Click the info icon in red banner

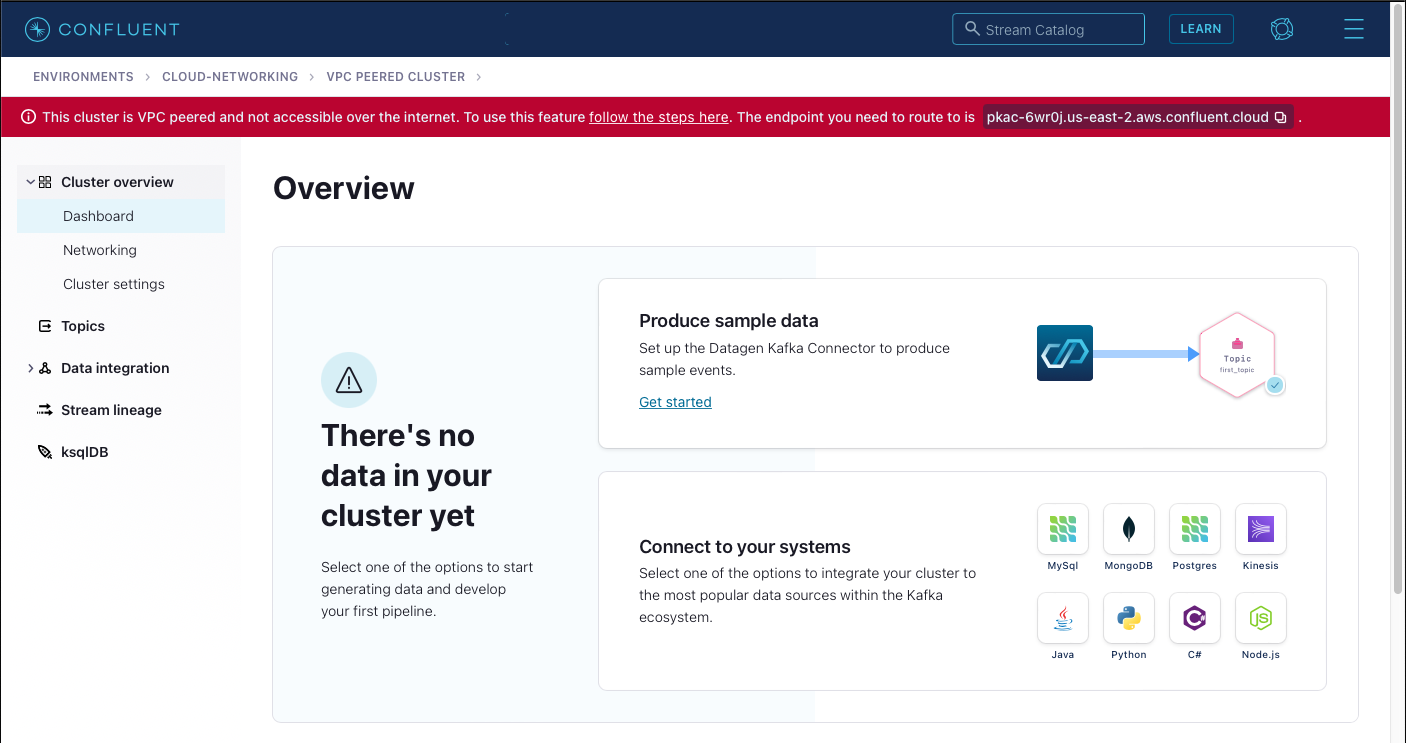28,117
